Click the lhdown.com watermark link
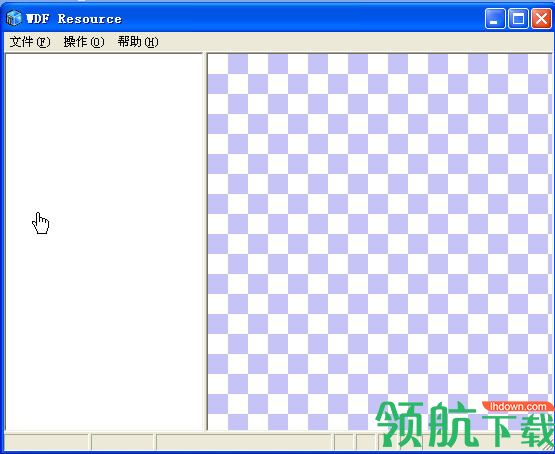Viewport: 555px width, 454px height. [518, 407]
